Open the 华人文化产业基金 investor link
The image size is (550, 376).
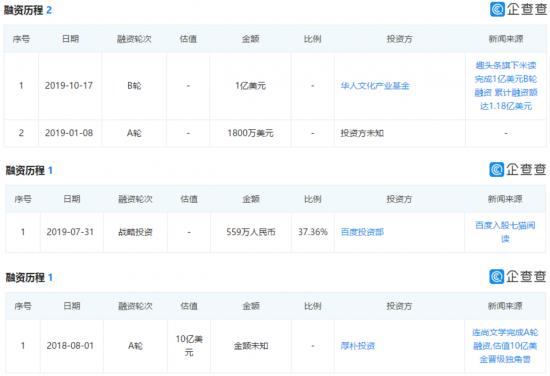point(375,86)
